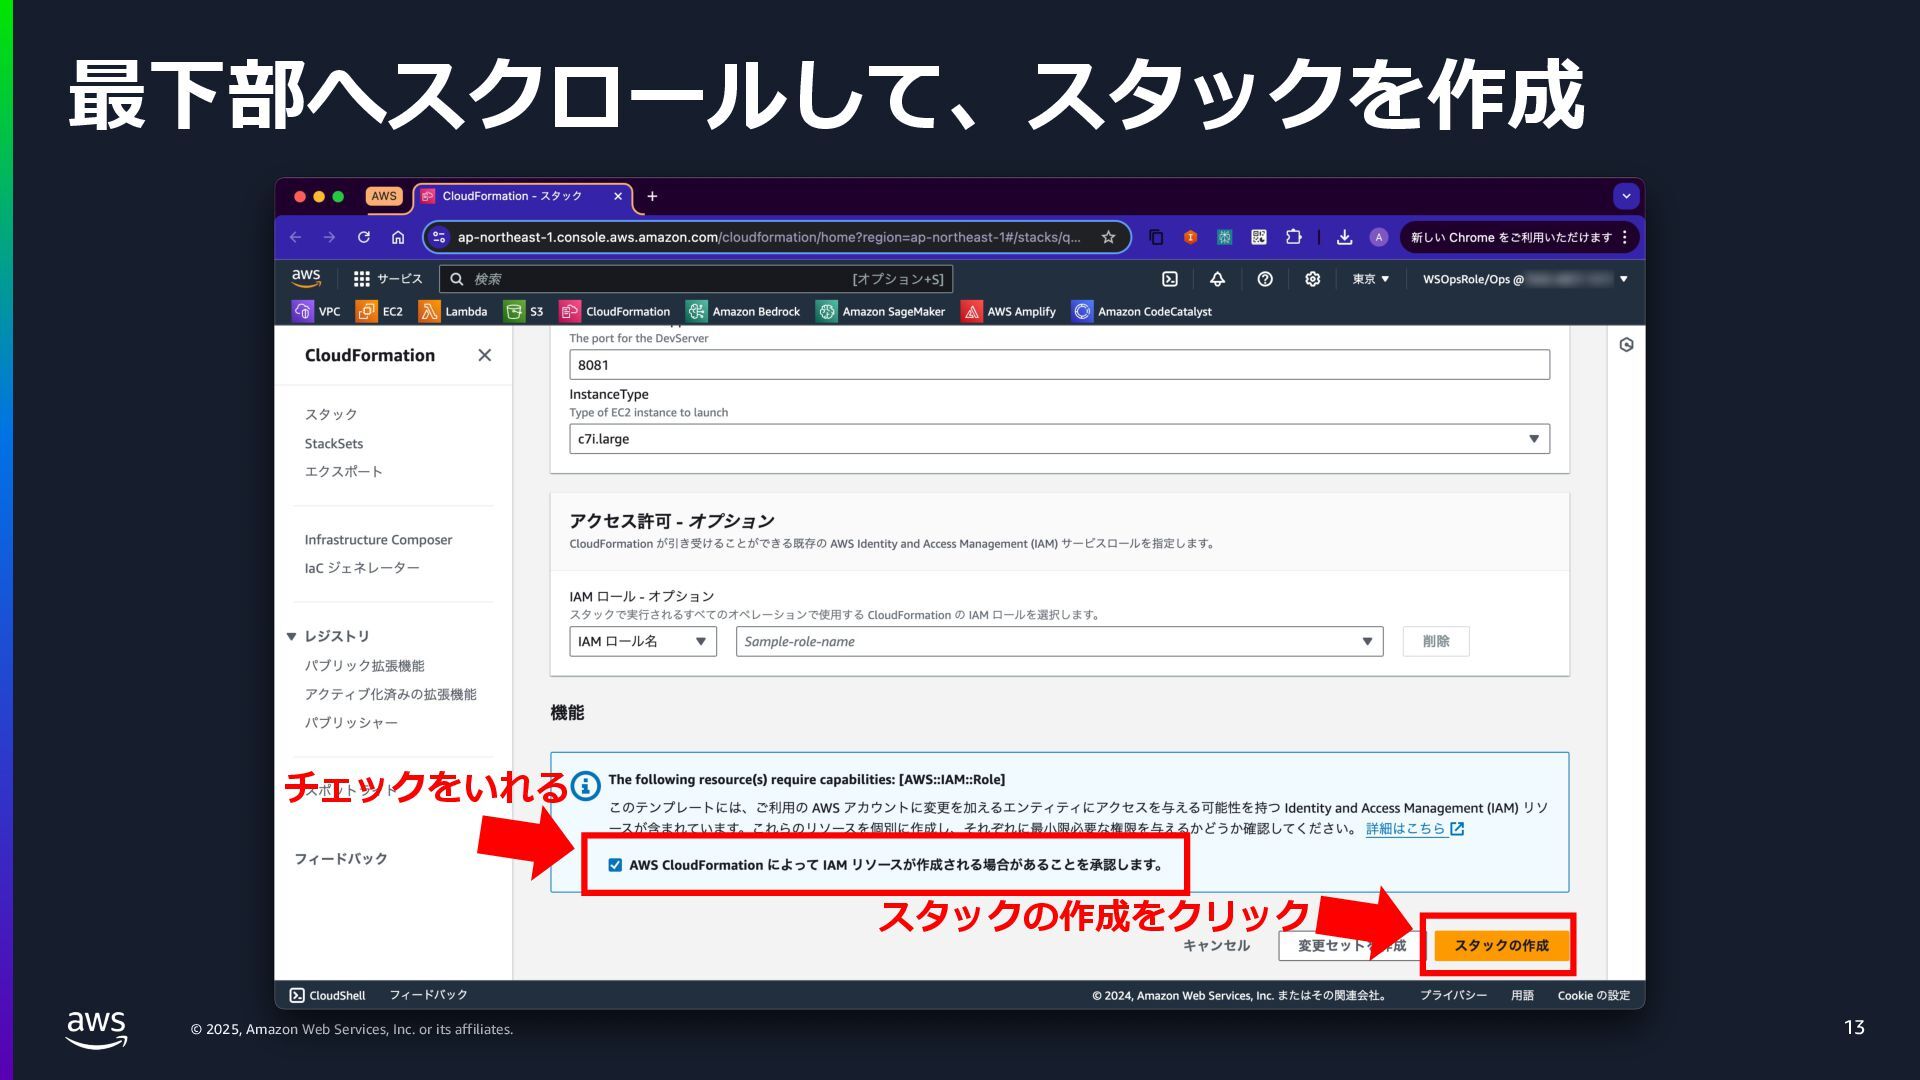The height and width of the screenshot is (1080, 1920).
Task: Click the Lambda shortcut icon
Action: [x=429, y=311]
